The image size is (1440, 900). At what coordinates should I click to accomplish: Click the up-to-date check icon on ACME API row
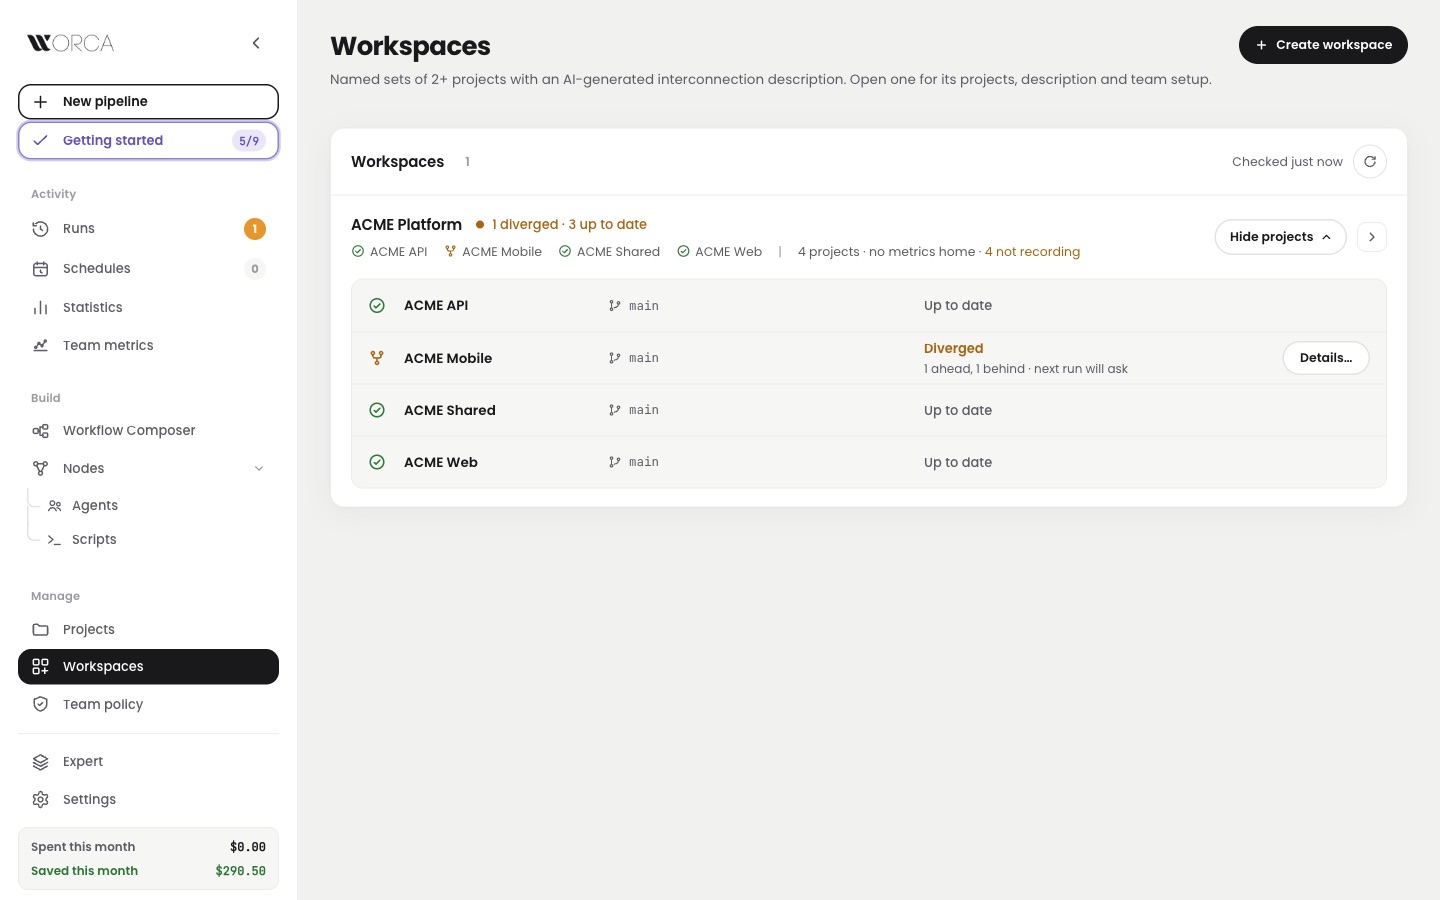click(377, 306)
